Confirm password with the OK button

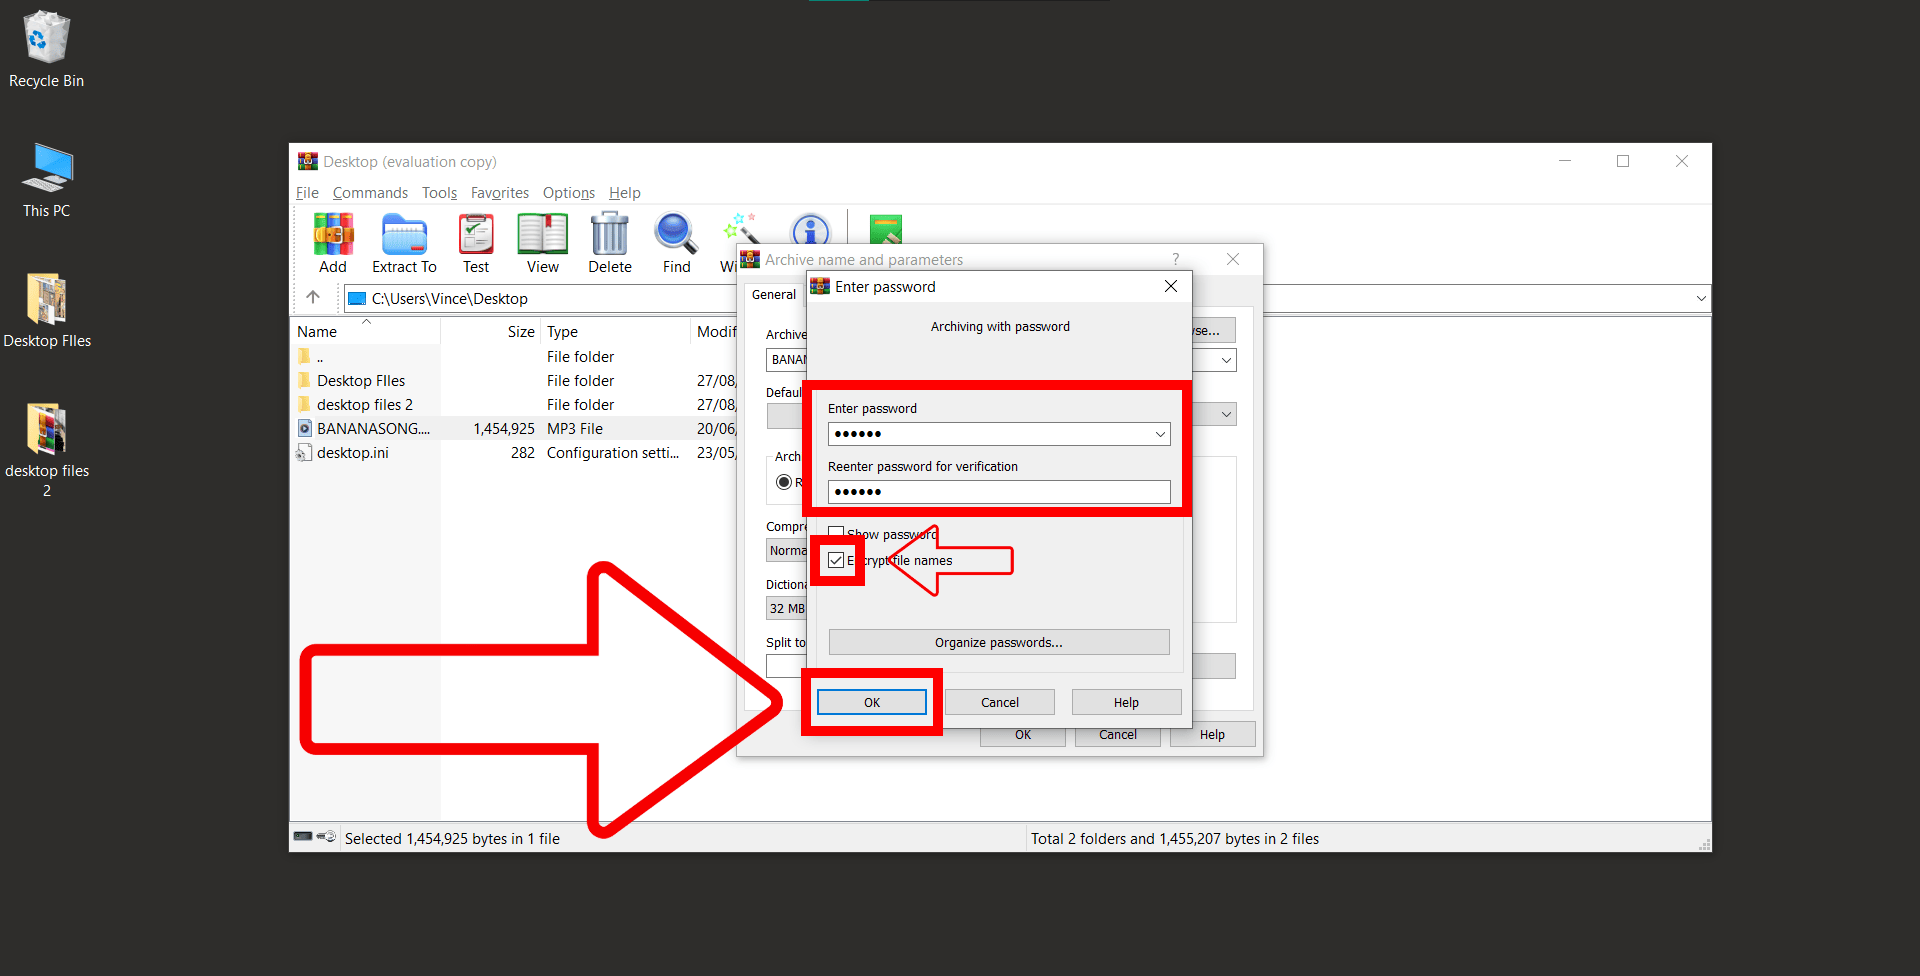coord(871,701)
